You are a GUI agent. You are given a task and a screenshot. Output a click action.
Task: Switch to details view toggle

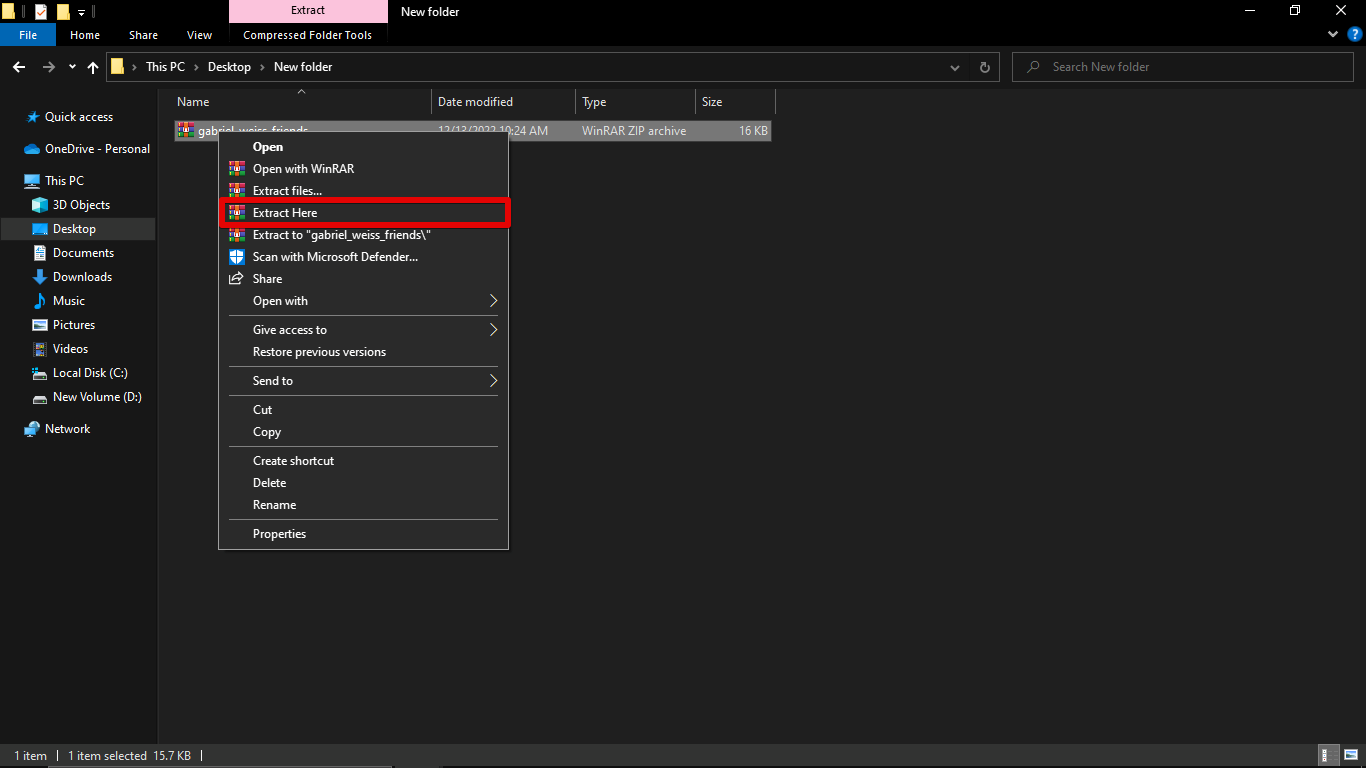click(x=1329, y=756)
